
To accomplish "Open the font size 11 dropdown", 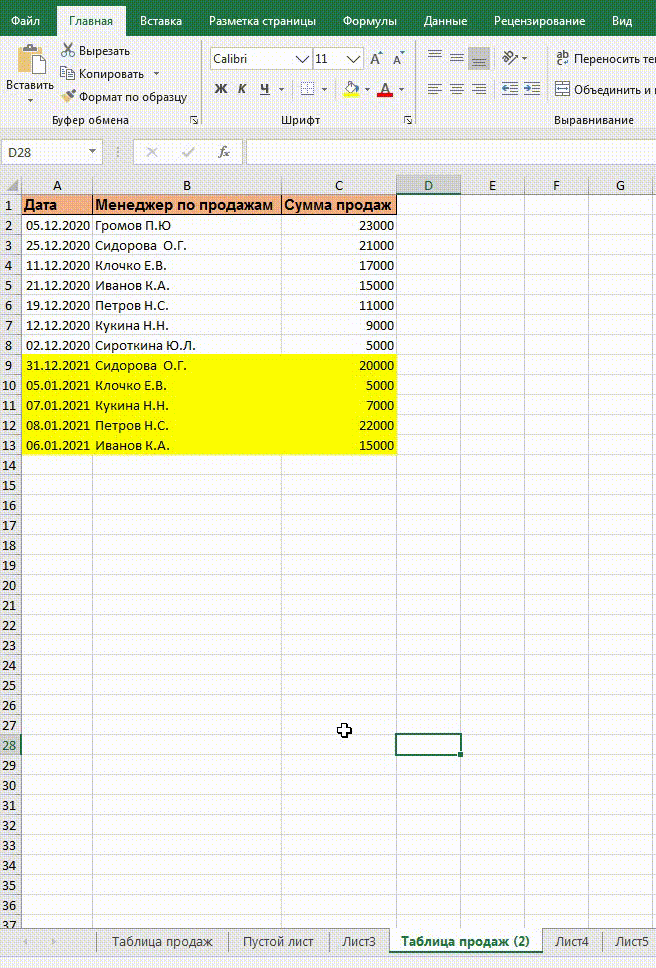I will pos(354,59).
